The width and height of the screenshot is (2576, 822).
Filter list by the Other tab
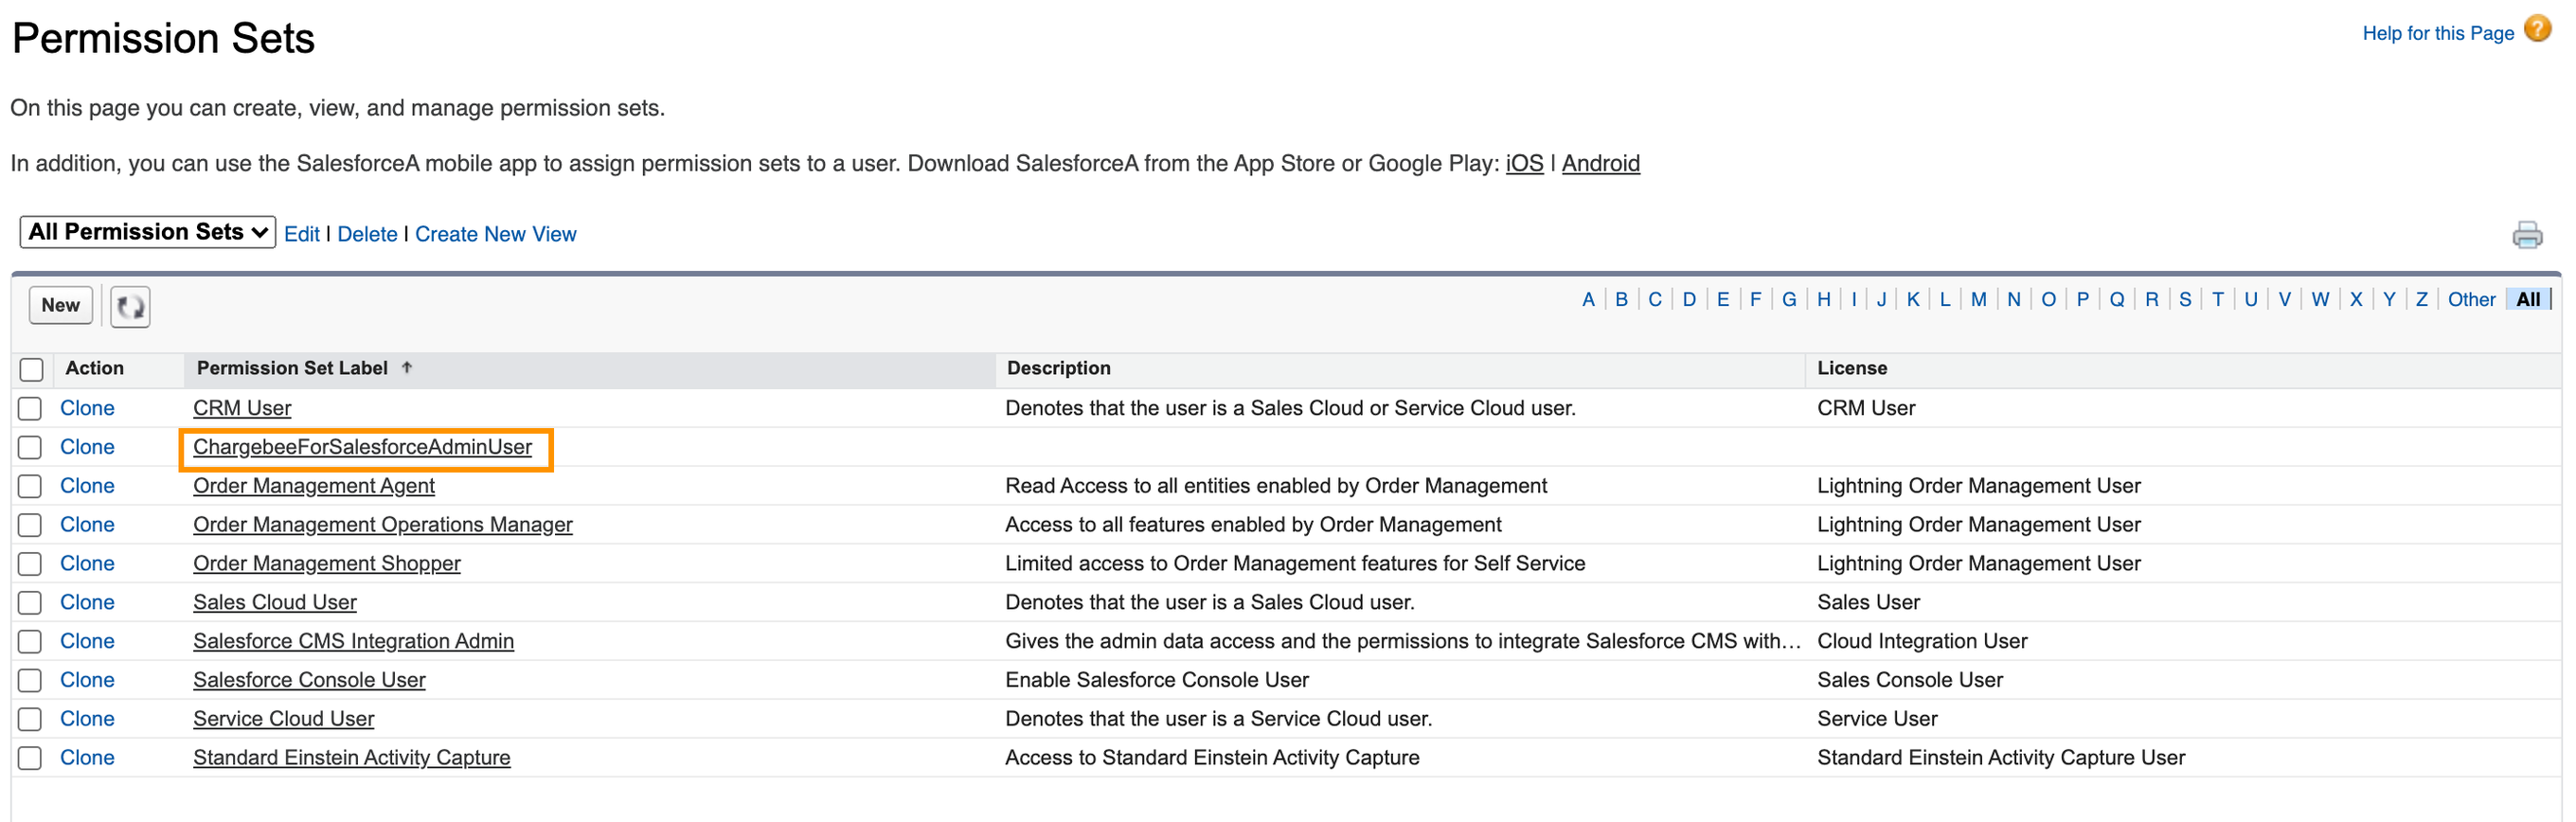2470,299
